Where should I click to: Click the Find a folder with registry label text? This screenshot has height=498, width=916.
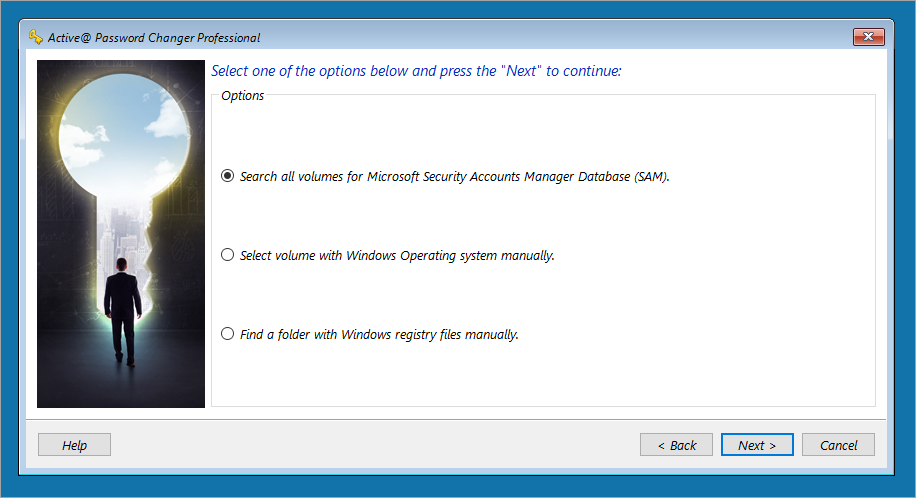[379, 334]
